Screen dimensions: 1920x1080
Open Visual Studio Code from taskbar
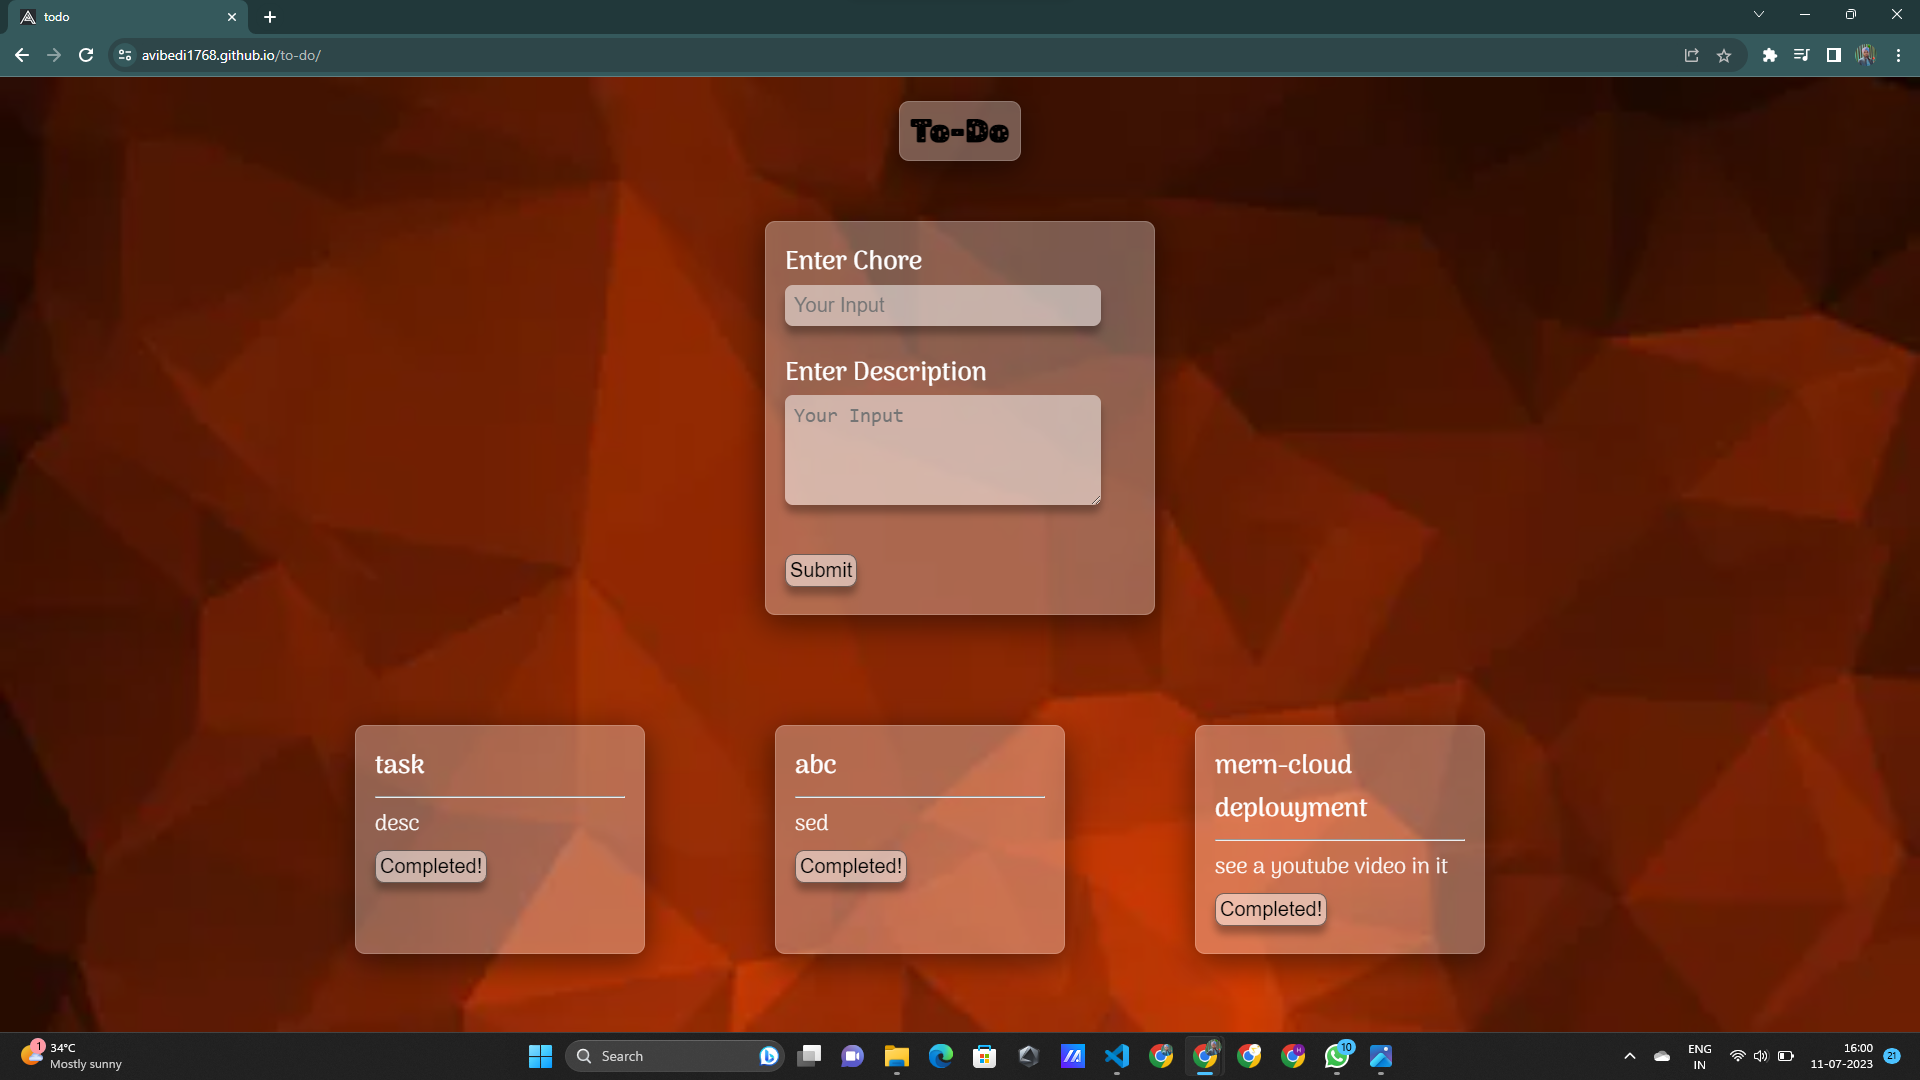click(1117, 1056)
